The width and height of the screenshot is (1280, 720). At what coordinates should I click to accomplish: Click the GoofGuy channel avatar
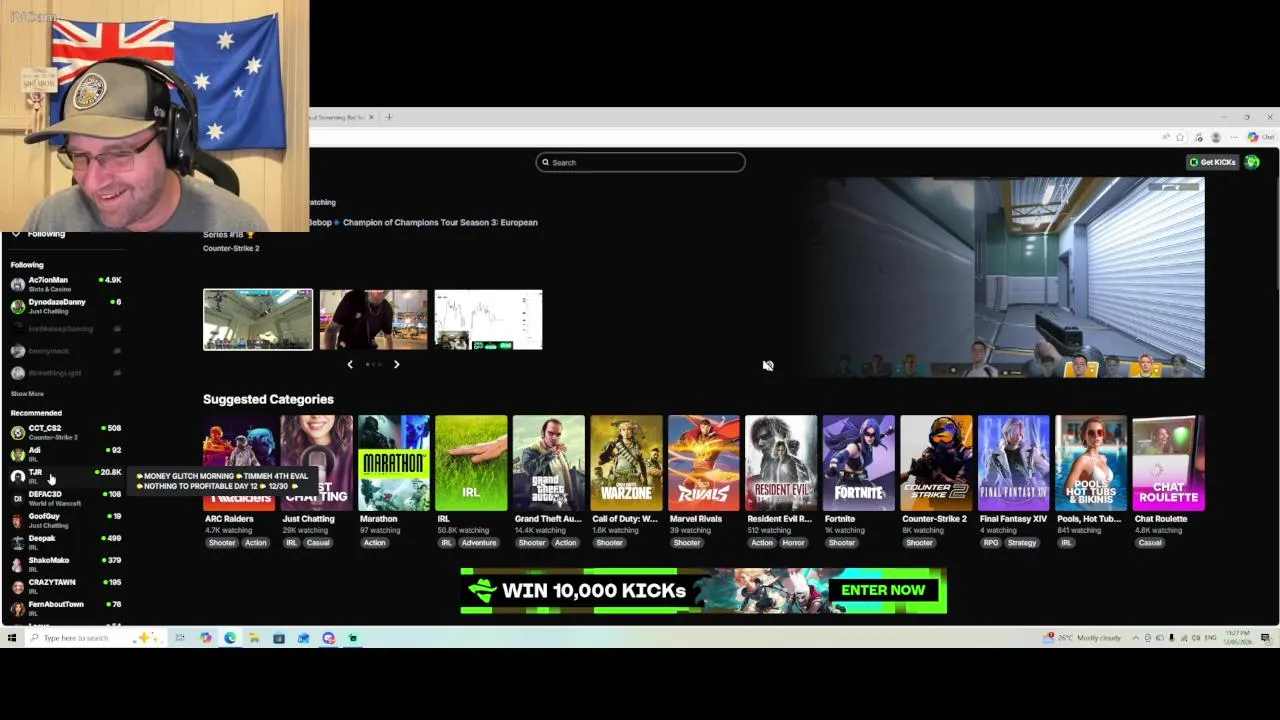click(17, 521)
